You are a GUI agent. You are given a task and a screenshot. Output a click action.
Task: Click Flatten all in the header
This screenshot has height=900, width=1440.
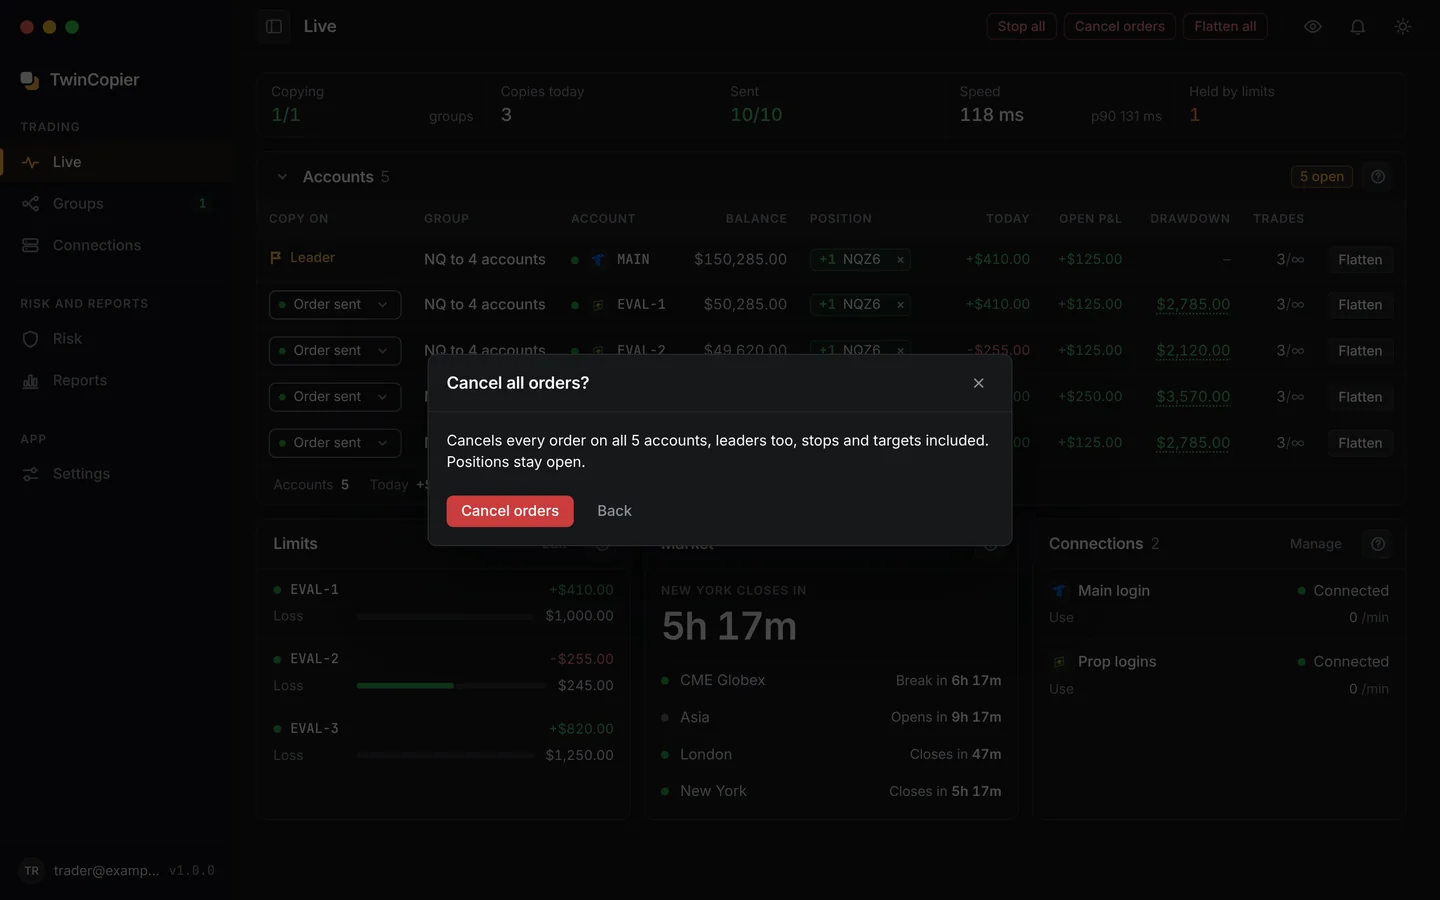1225,27
